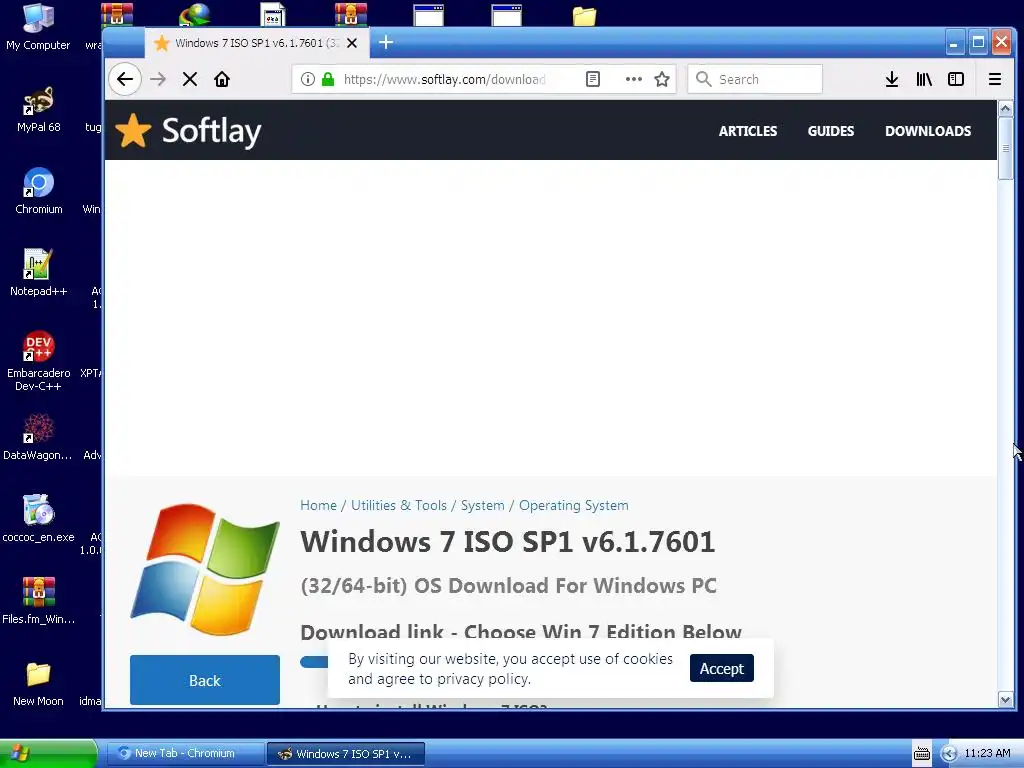The width and height of the screenshot is (1024, 768).
Task: Close the Windows 7 ISO tab
Action: [x=352, y=43]
